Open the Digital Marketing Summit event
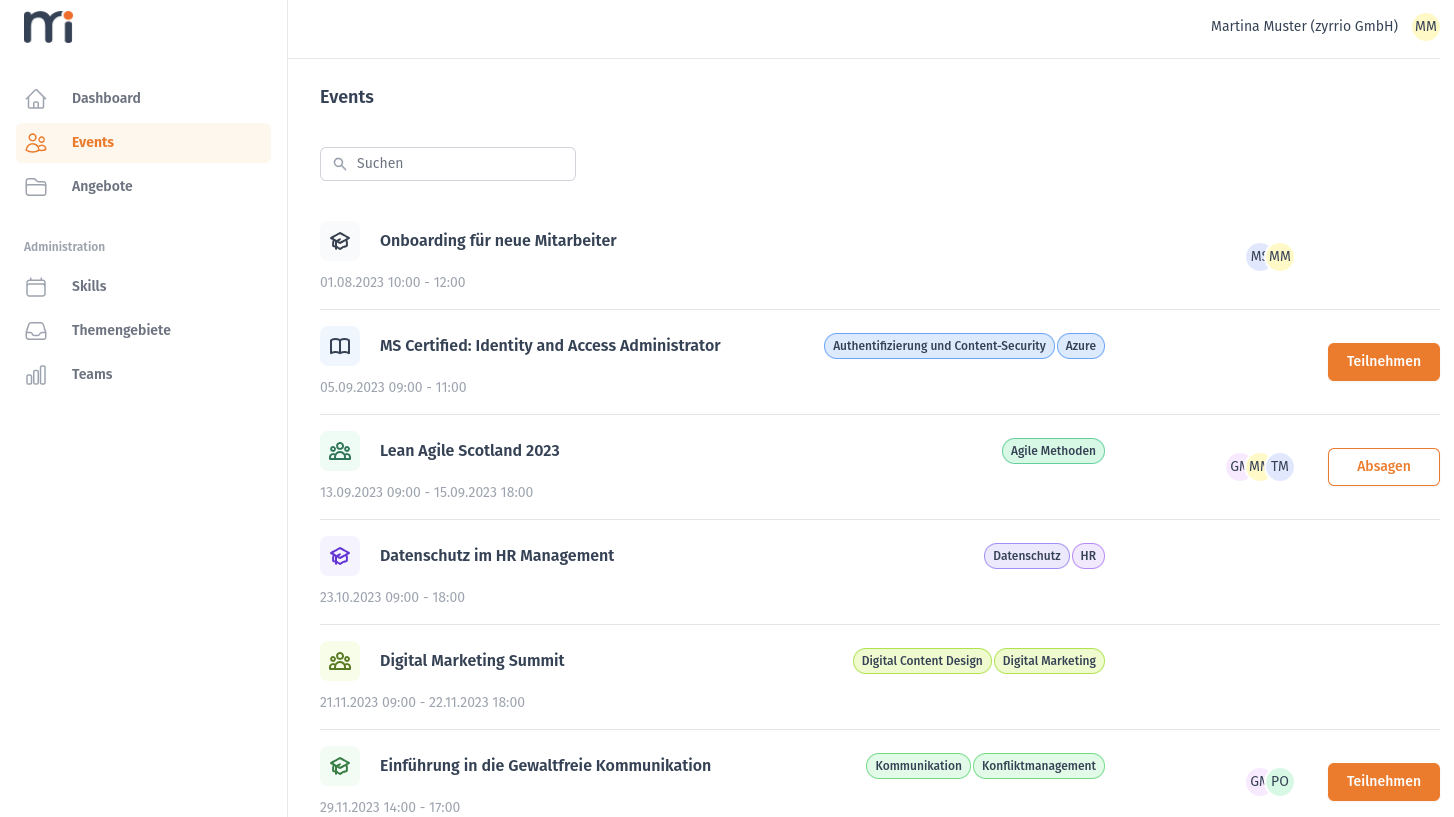 point(472,661)
